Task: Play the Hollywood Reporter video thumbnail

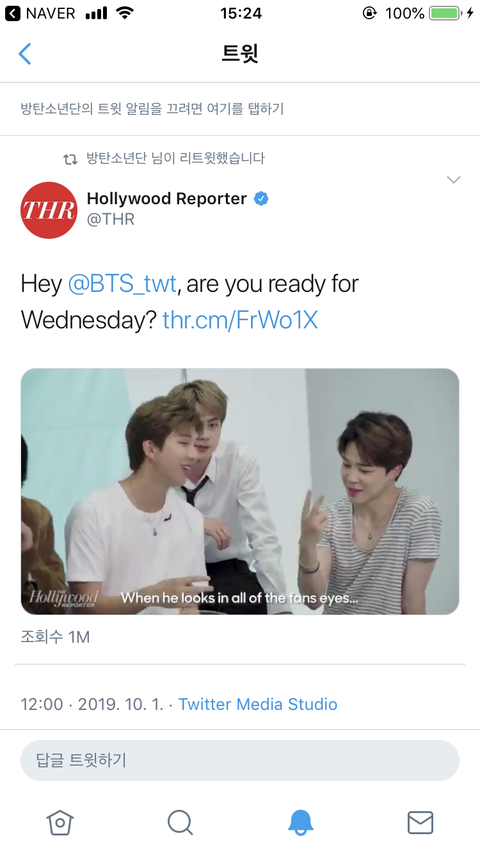Action: tap(240, 491)
